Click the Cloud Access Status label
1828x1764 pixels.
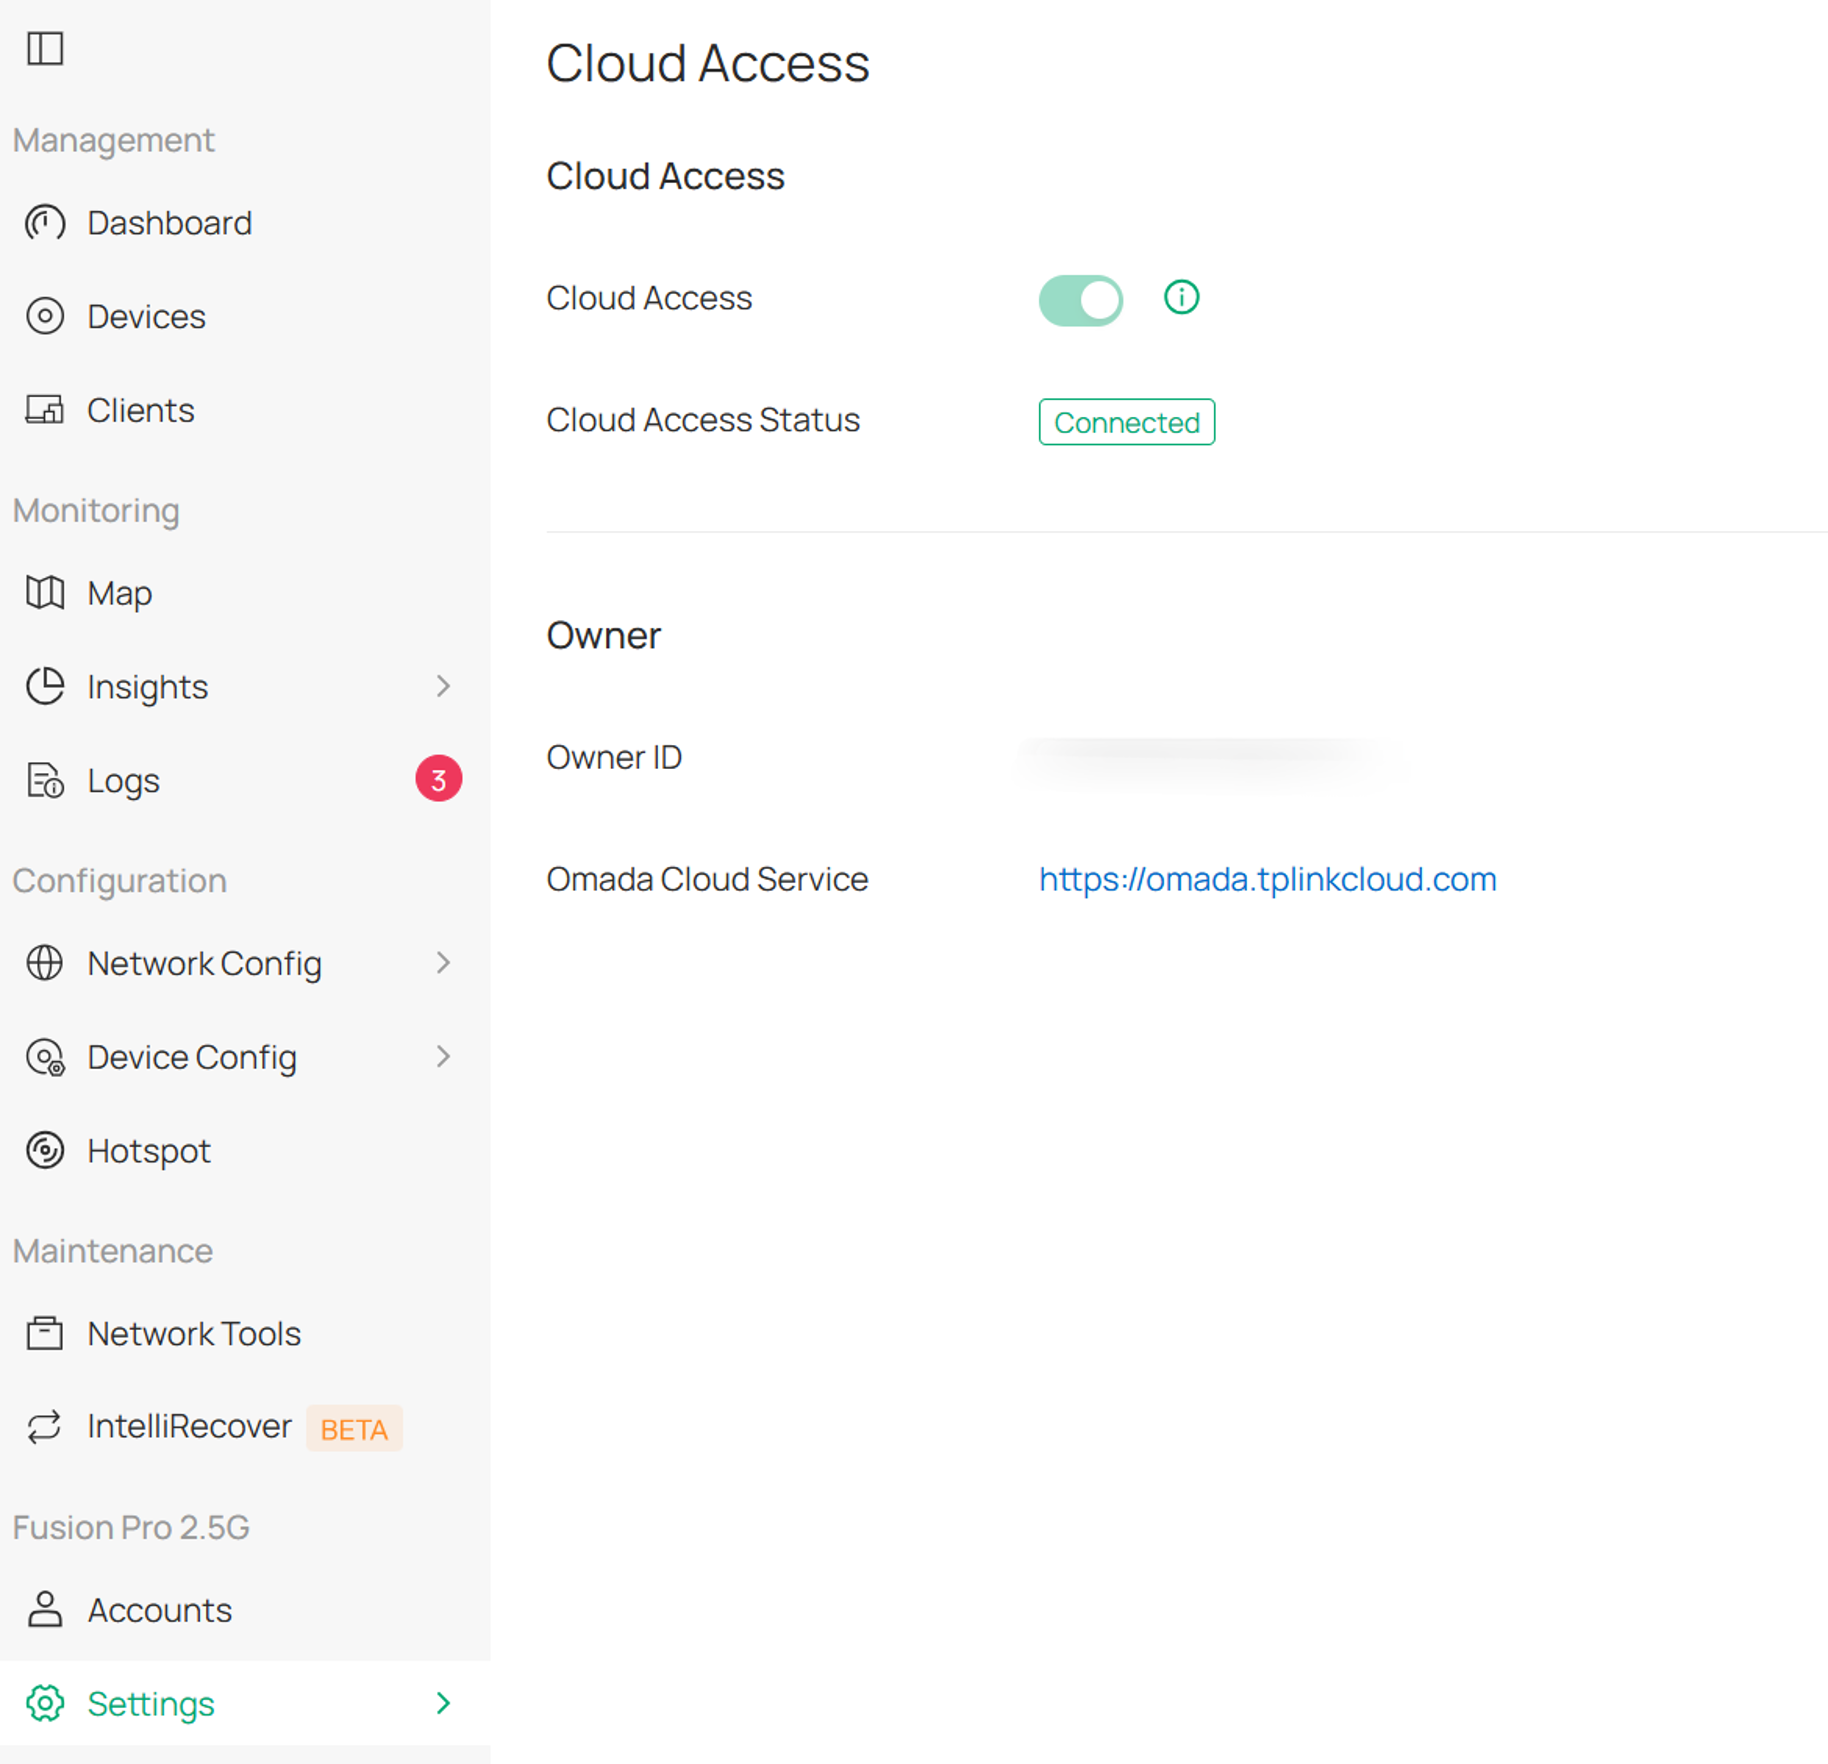(702, 420)
